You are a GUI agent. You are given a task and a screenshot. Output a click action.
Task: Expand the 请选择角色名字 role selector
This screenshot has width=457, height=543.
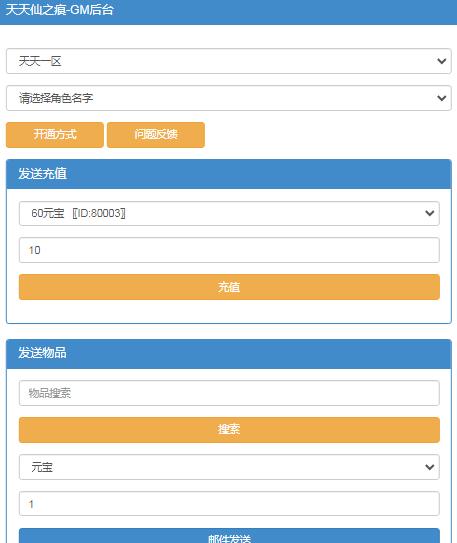click(228, 98)
